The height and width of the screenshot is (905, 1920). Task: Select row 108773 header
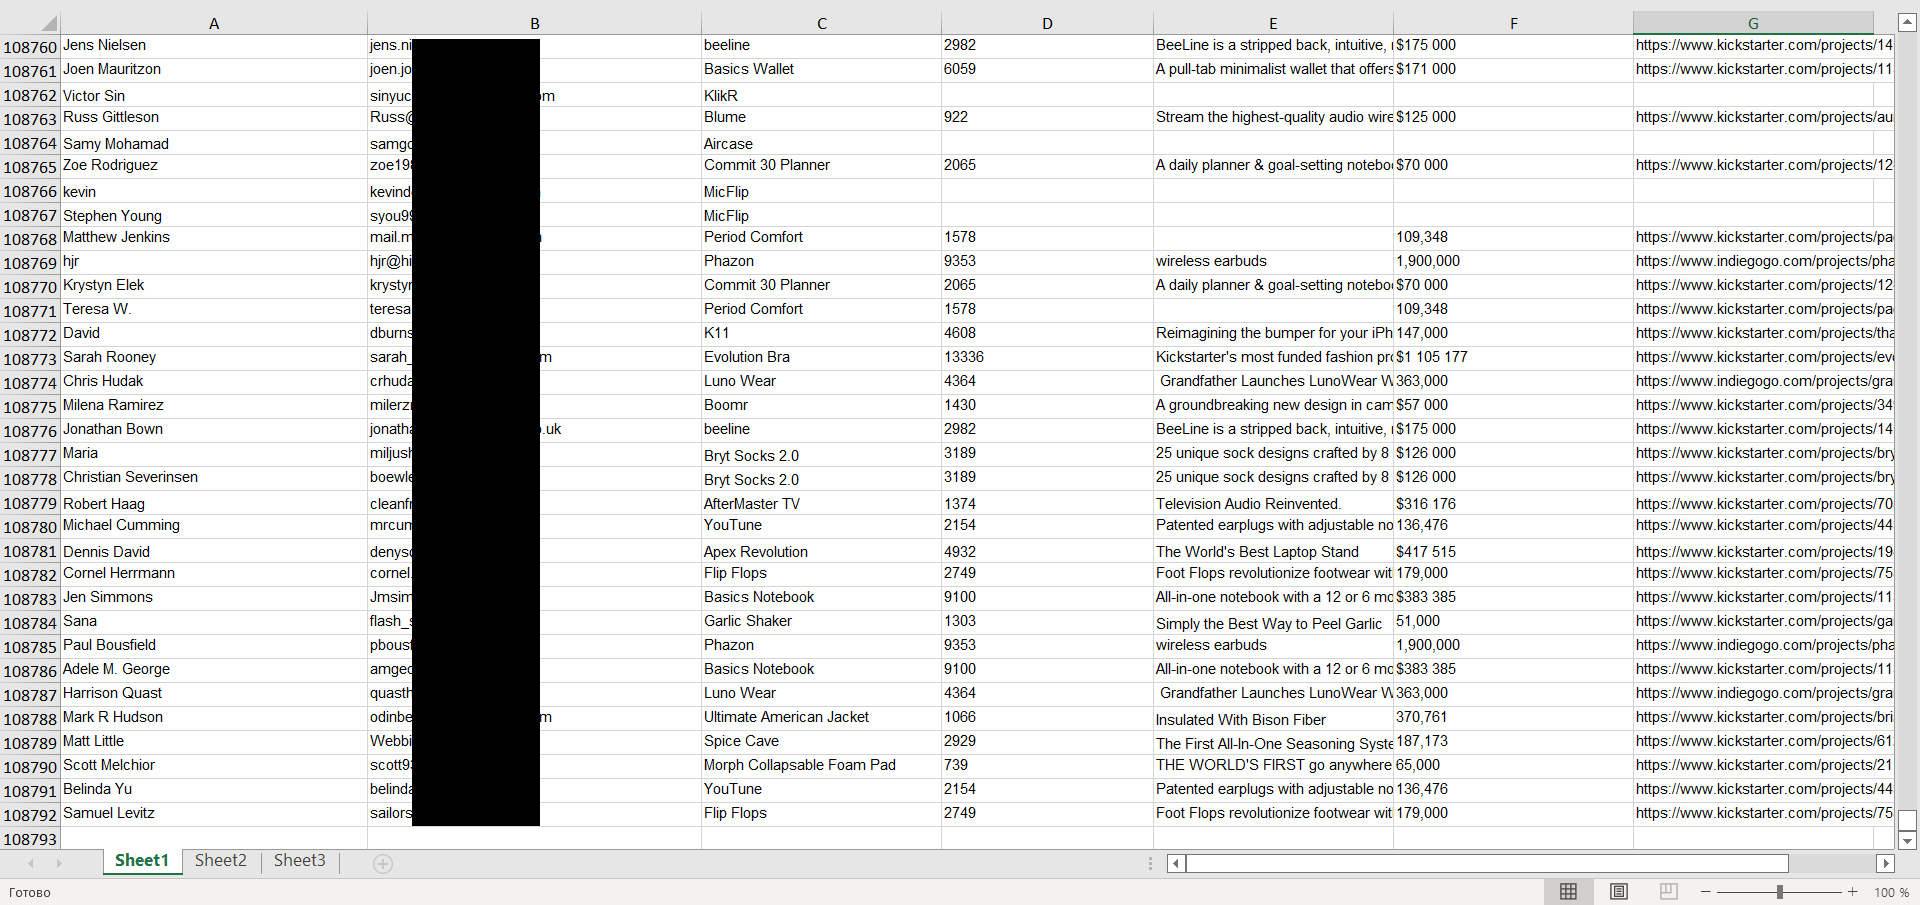coord(30,359)
